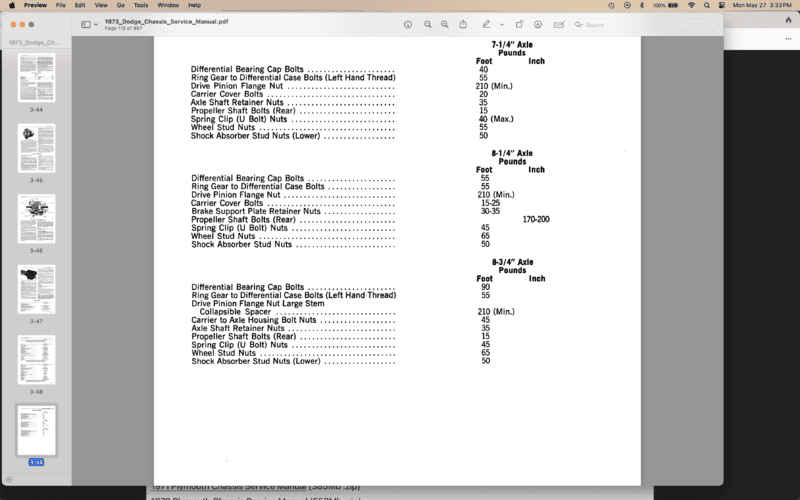Image resolution: width=800 pixels, height=500 pixels.
Task: Click Carrier to Axle Housing Bolt Nuts row
Action: pyautogui.click(x=293, y=320)
